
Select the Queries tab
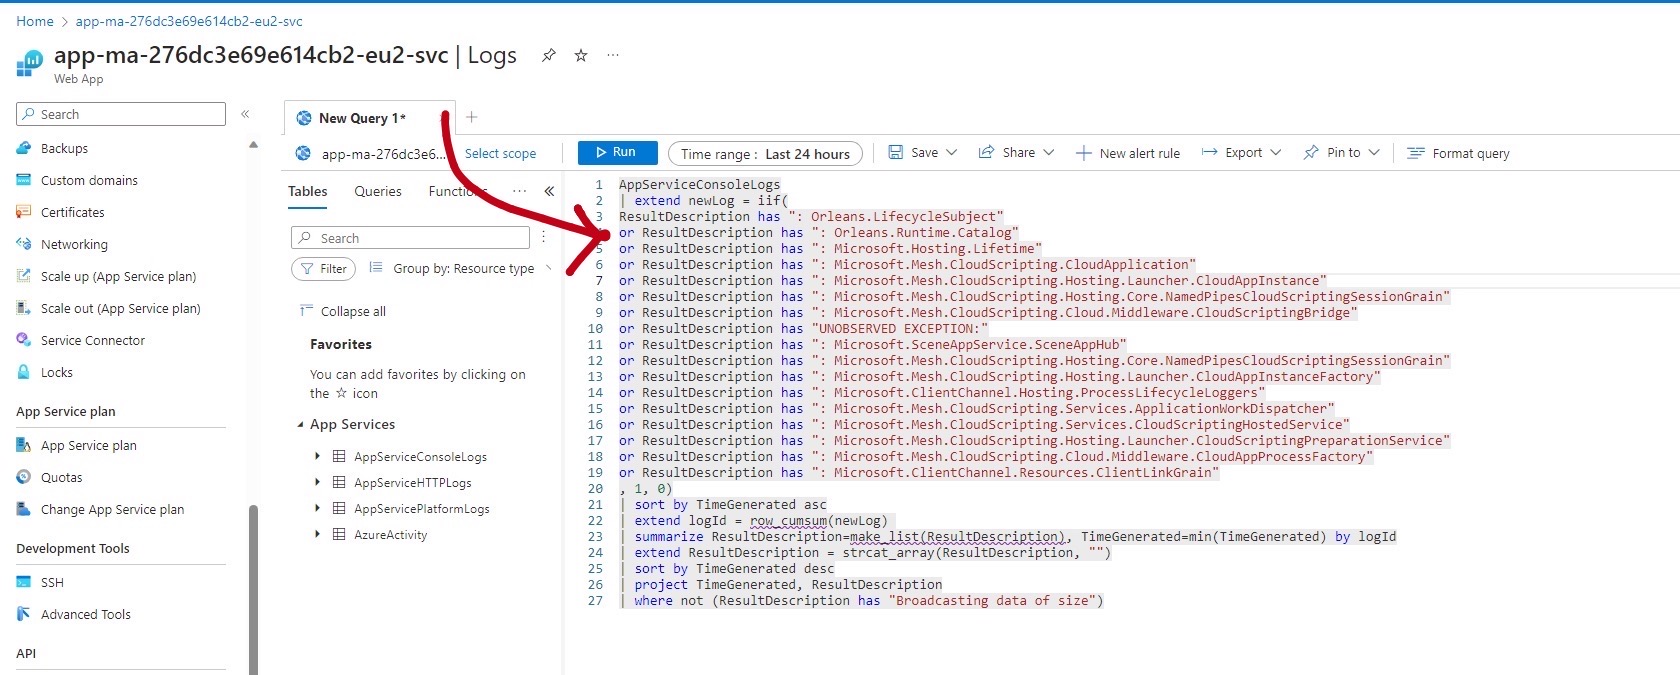(377, 191)
